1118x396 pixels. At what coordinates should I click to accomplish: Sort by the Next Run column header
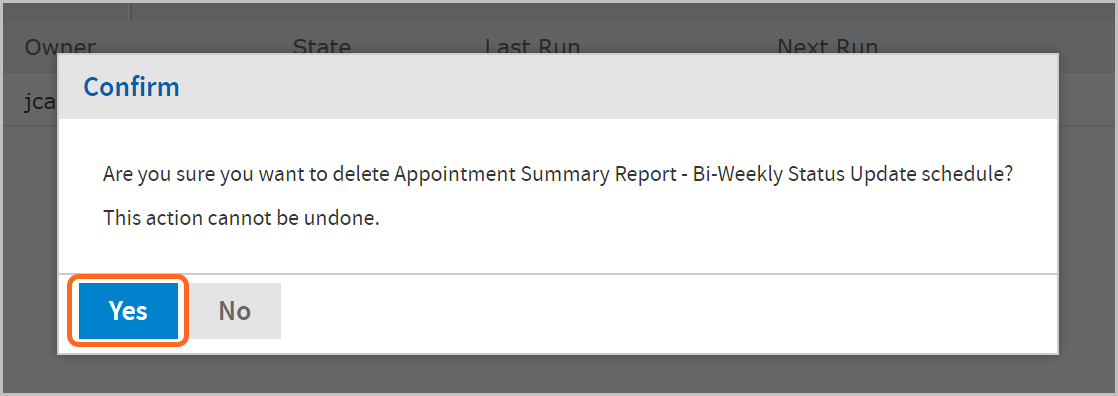click(828, 47)
